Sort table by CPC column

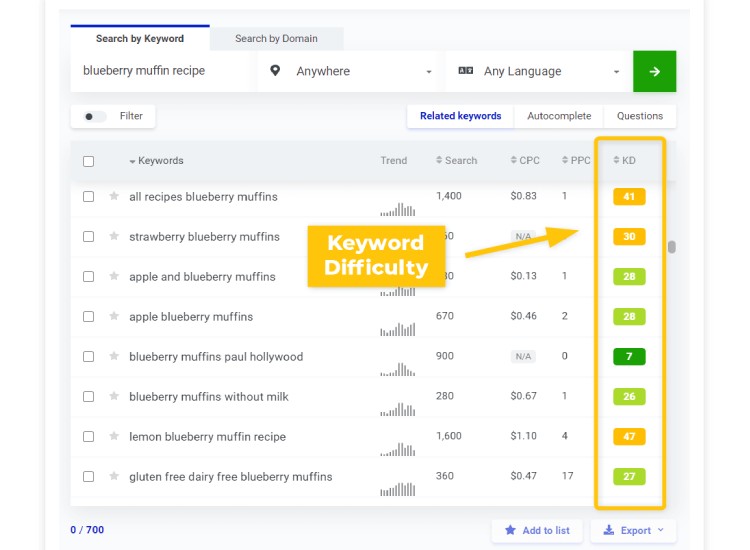click(x=525, y=160)
